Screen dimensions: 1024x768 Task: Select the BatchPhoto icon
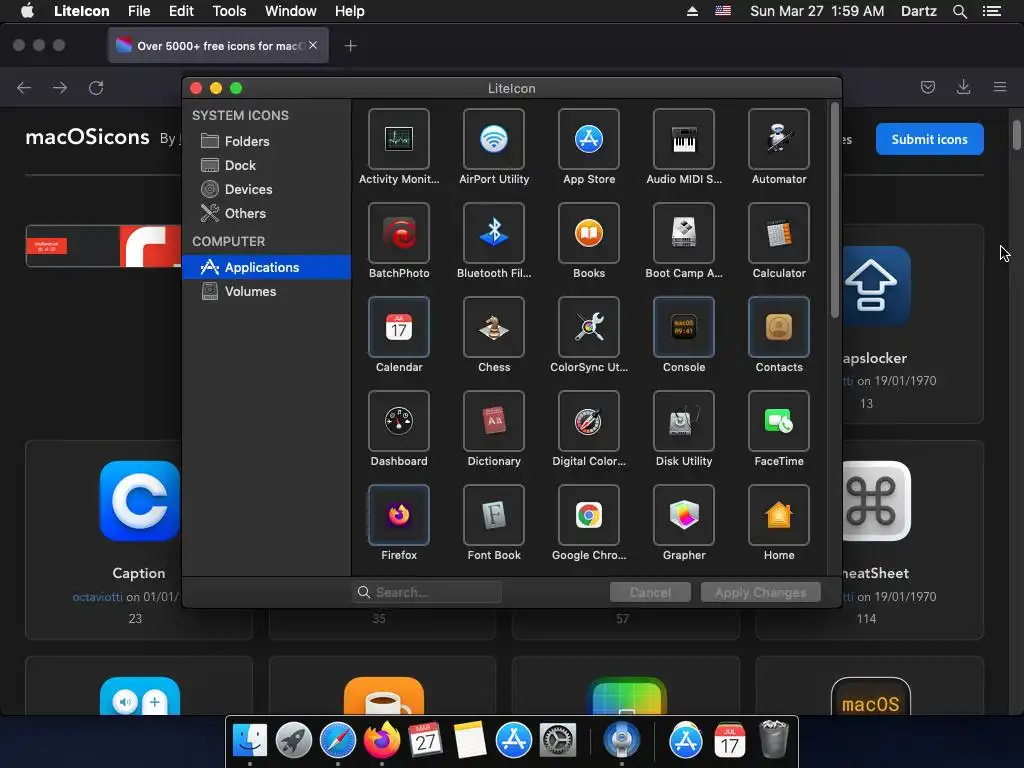[398, 233]
